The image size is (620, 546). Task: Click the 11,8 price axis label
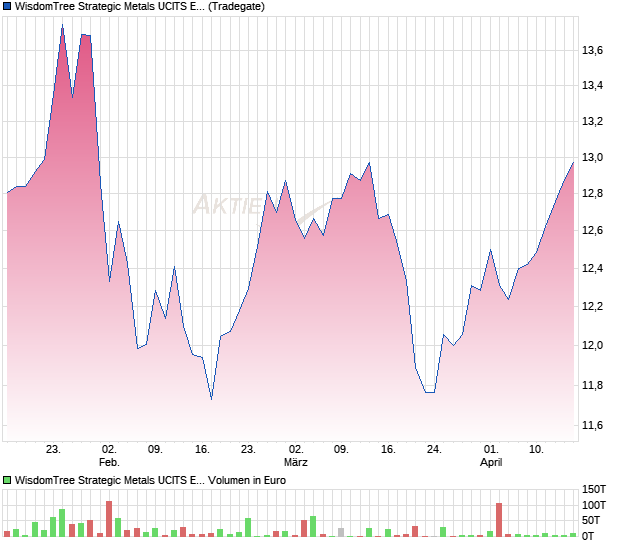tap(592, 385)
